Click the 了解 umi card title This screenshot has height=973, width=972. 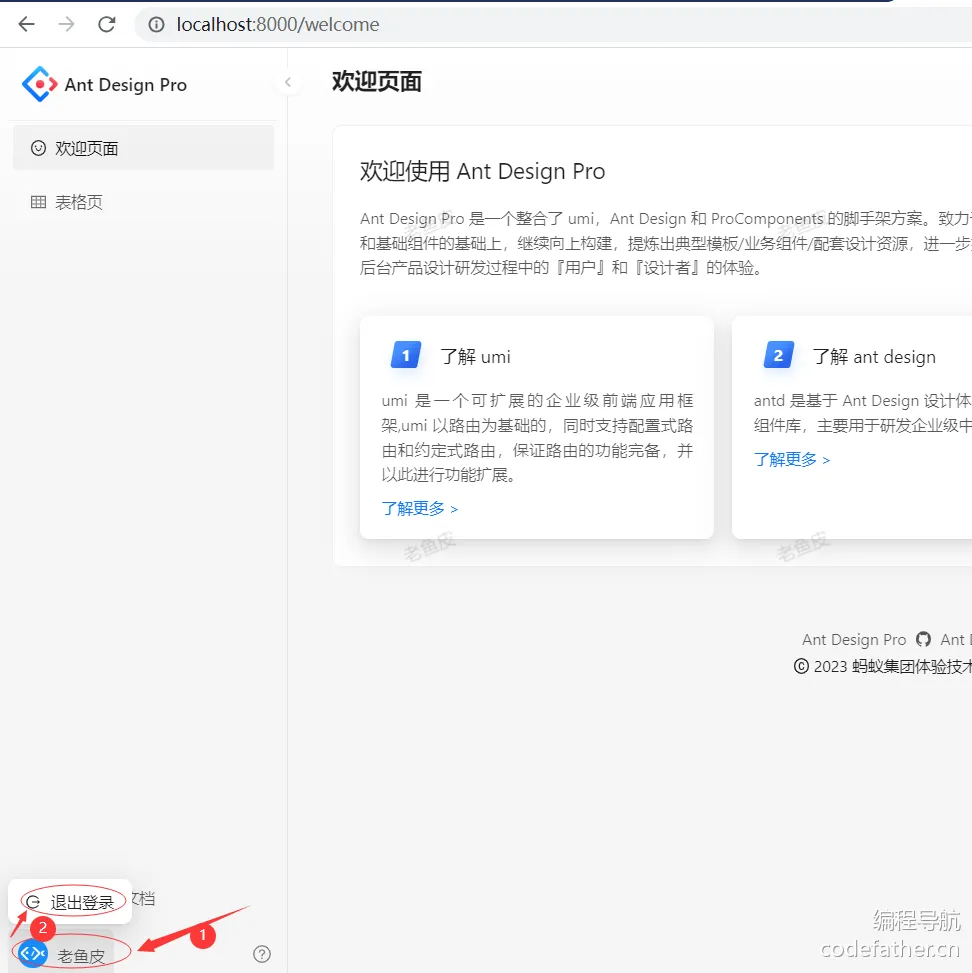(x=475, y=357)
